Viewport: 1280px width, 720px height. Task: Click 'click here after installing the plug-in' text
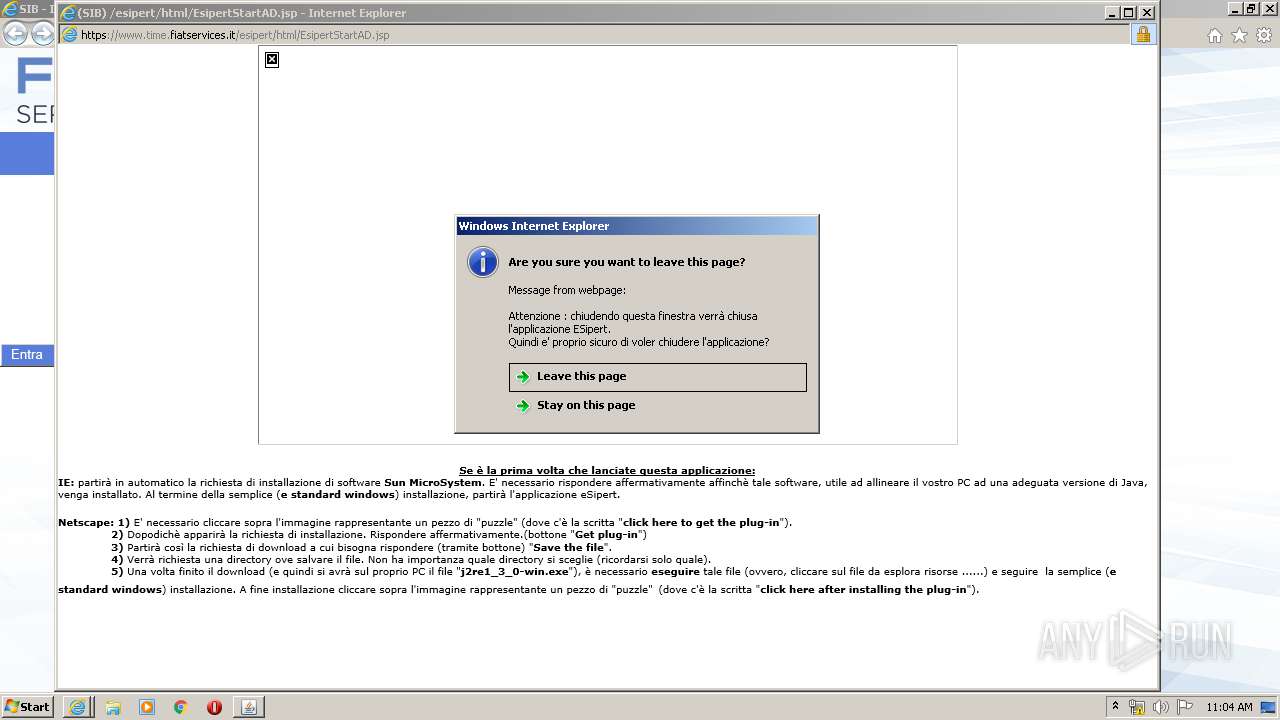point(863,590)
